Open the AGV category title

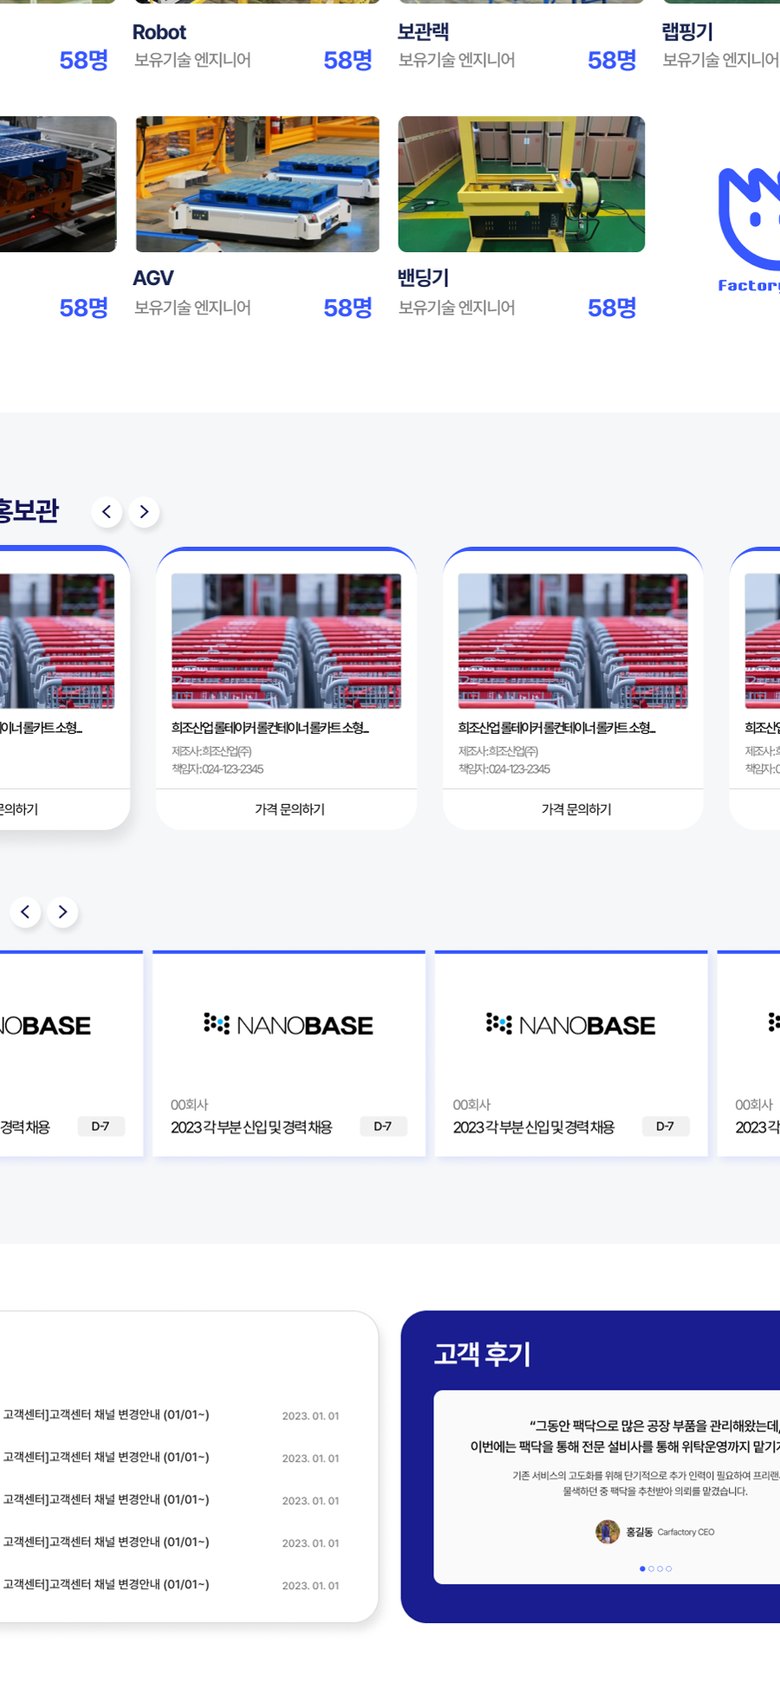click(153, 278)
